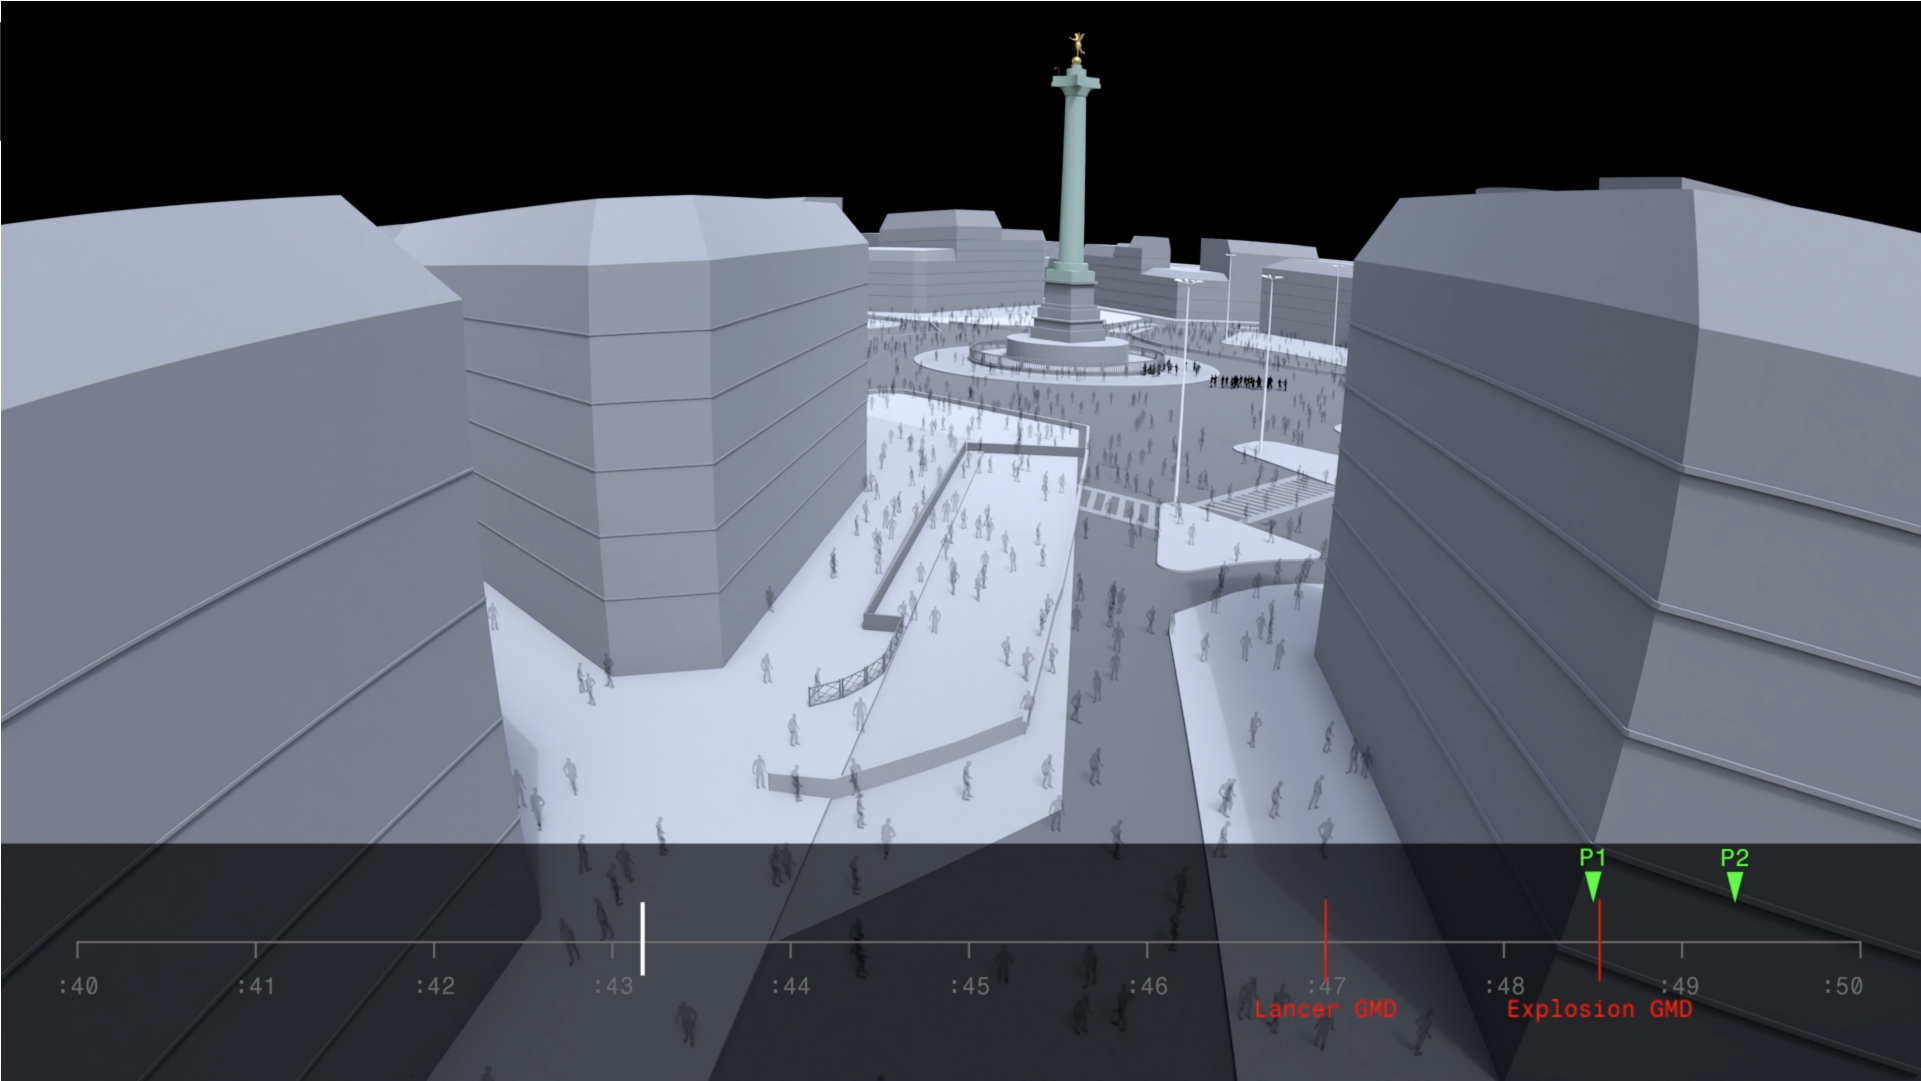Click the ':45' timeline label

(969, 986)
